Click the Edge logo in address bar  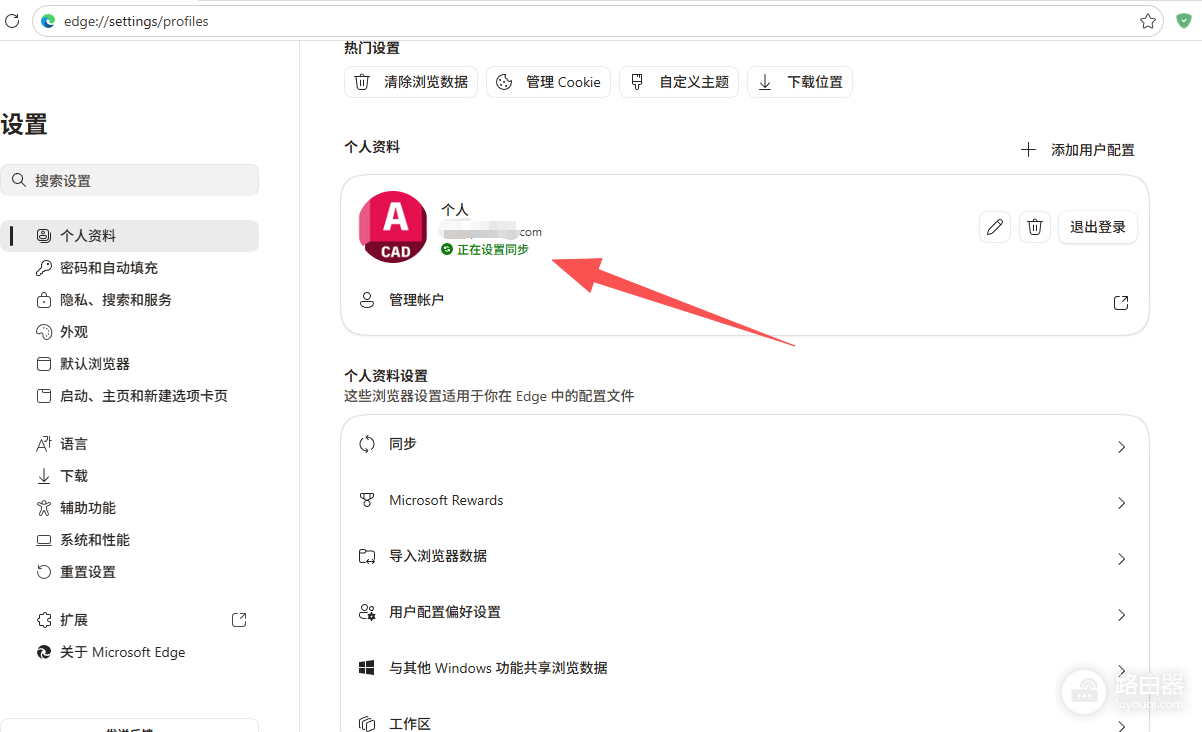(48, 21)
